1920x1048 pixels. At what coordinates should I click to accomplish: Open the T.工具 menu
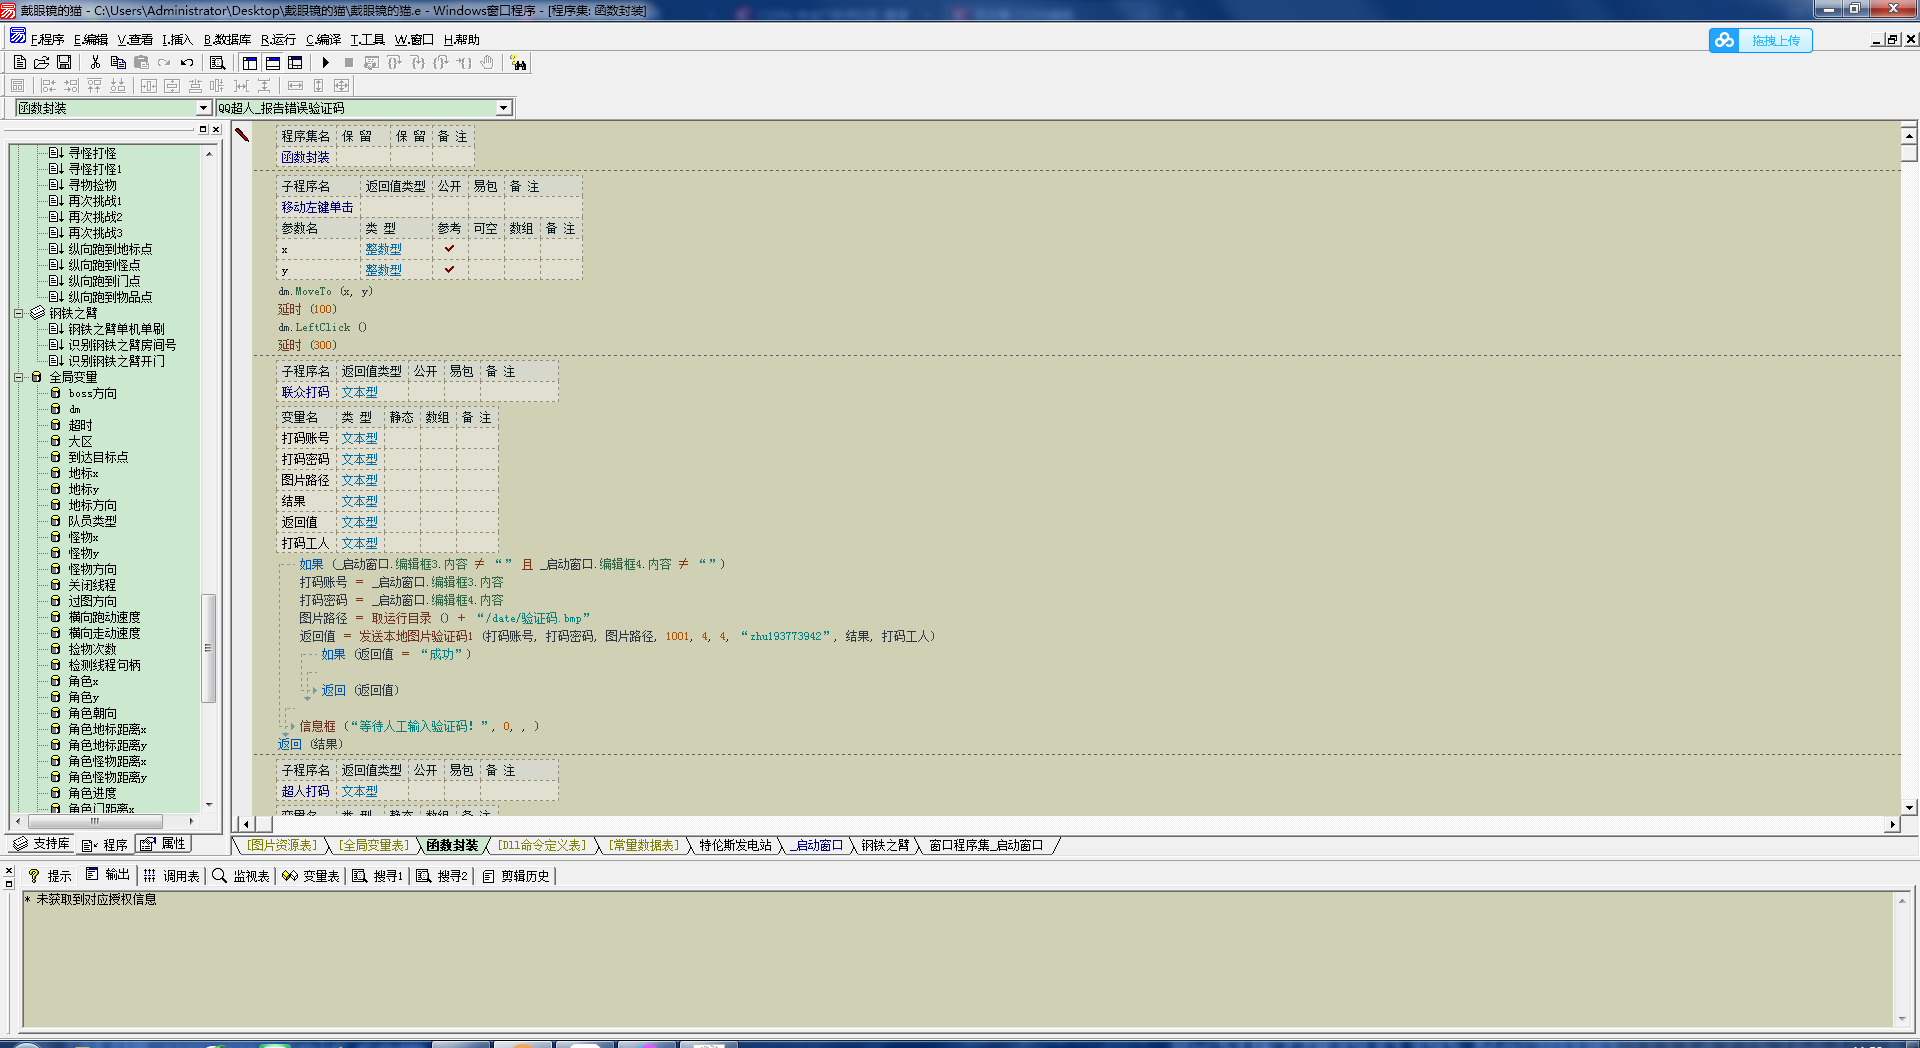367,40
